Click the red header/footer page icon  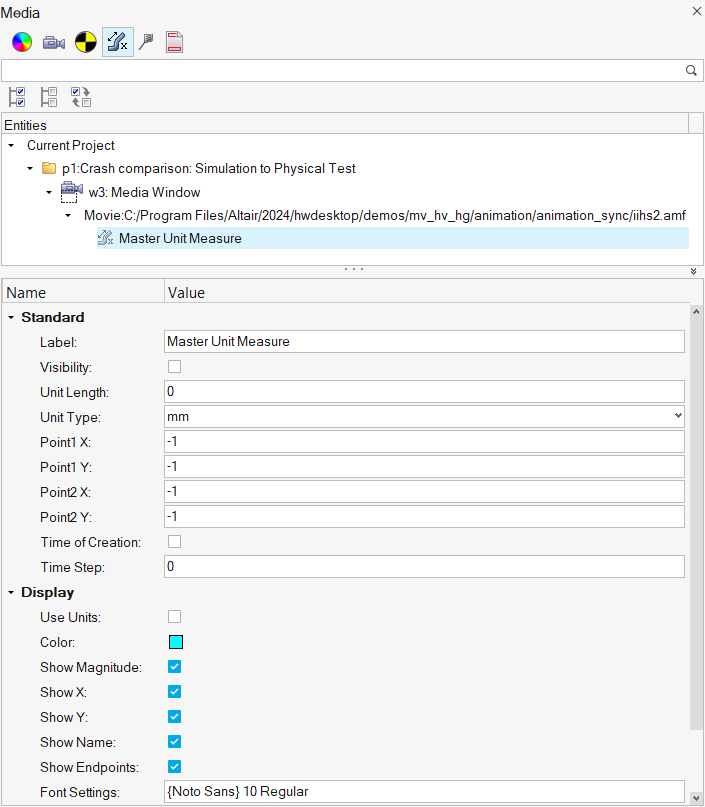coord(174,42)
